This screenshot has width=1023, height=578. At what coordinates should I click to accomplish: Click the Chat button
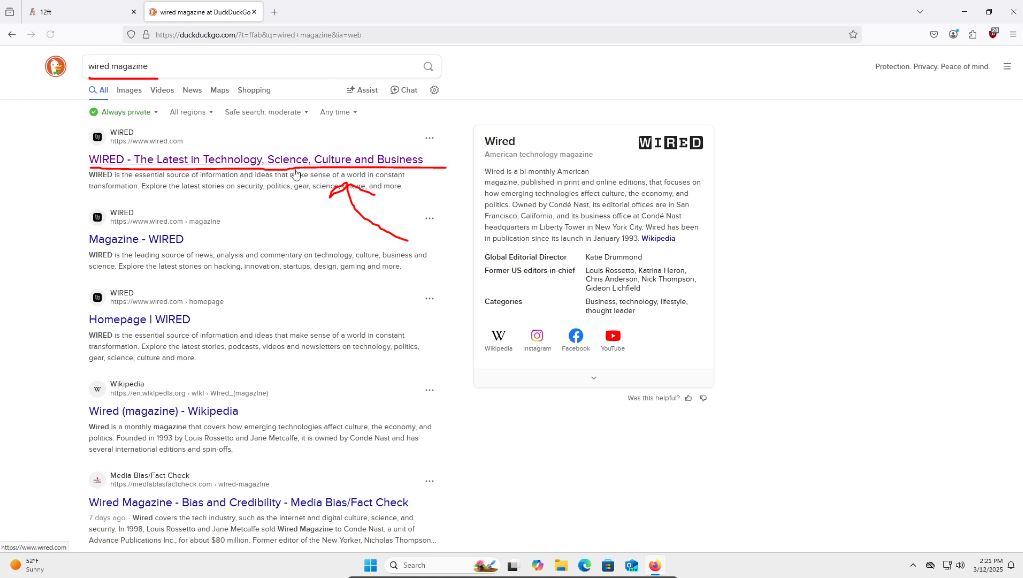pos(404,90)
